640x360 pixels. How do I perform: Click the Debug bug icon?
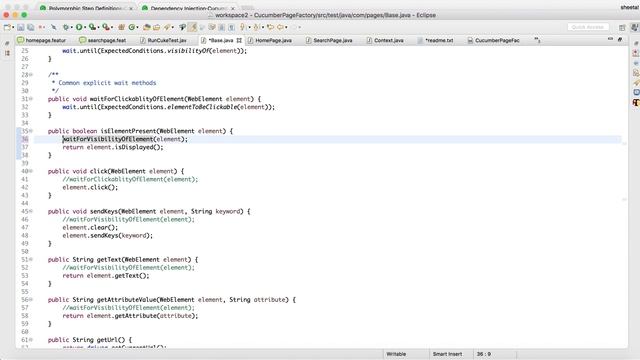pyautogui.click(x=65, y=27)
